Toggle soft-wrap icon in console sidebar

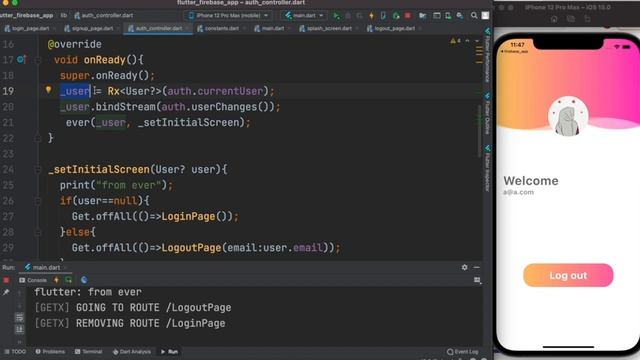pyautogui.click(x=19, y=318)
